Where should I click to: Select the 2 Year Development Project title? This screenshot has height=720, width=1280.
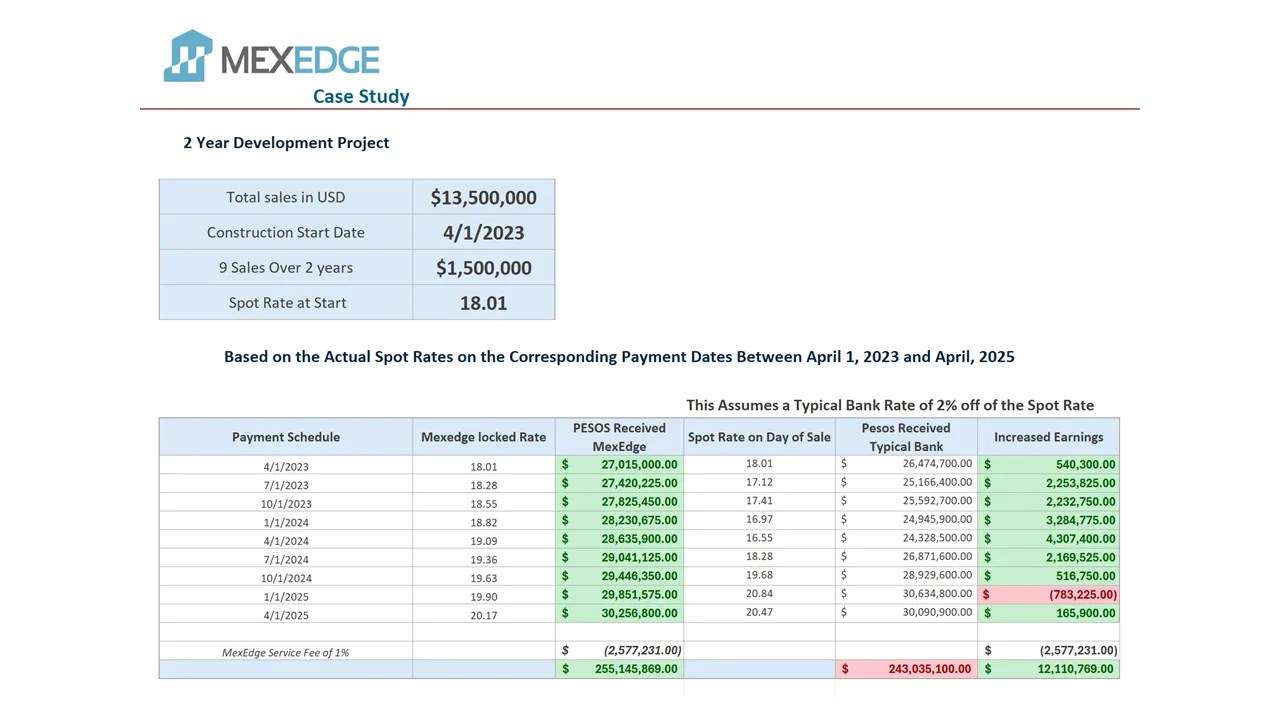coord(286,143)
